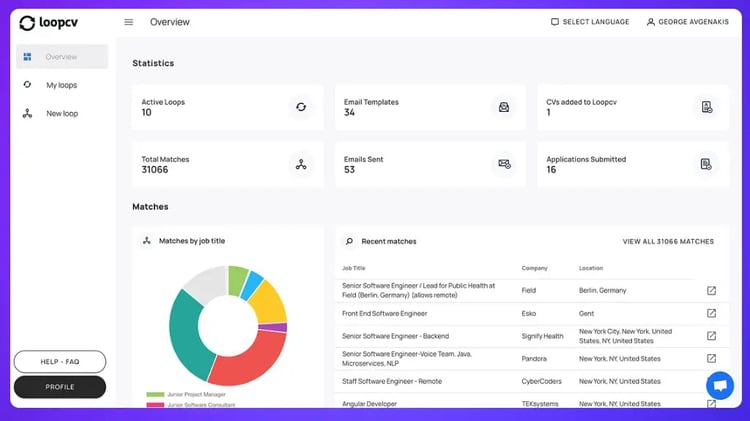Screen dimensions: 750x421
Task: Open the George Avgenakis user menu
Action: pyautogui.click(x=687, y=22)
